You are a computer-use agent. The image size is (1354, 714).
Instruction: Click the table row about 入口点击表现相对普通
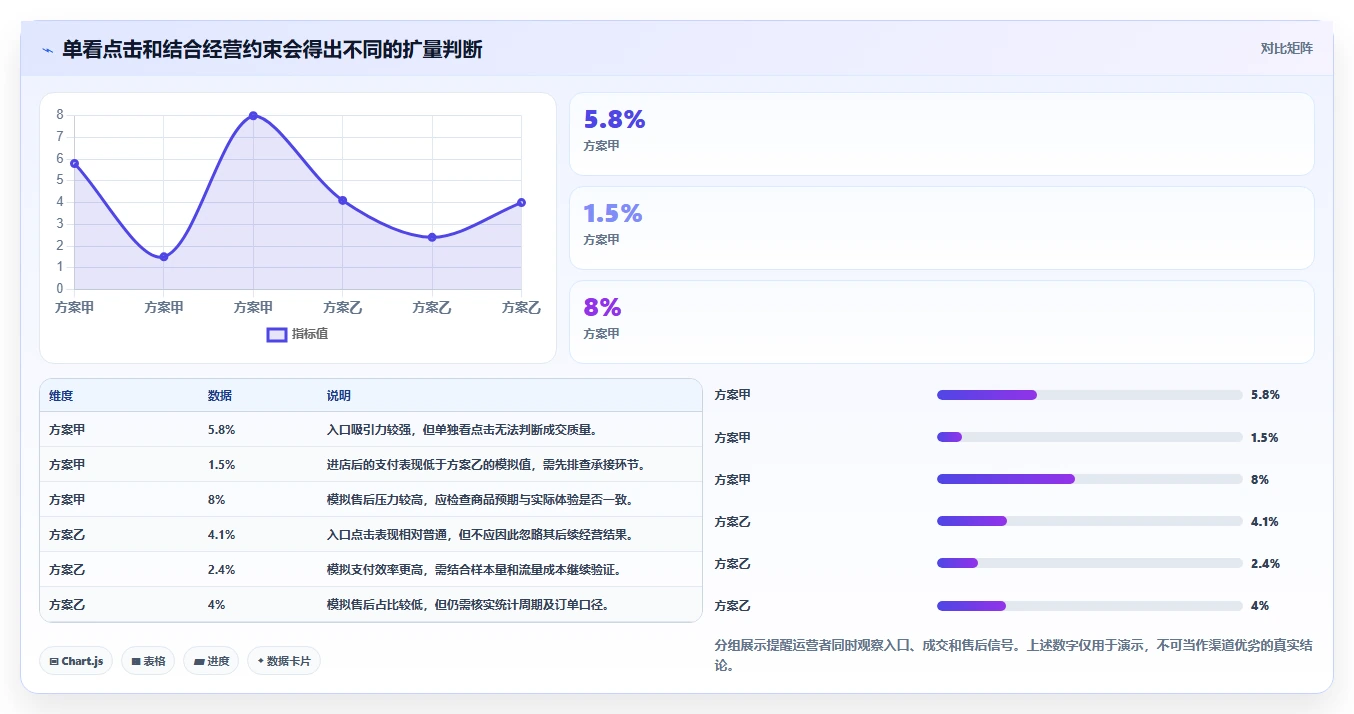pos(371,534)
